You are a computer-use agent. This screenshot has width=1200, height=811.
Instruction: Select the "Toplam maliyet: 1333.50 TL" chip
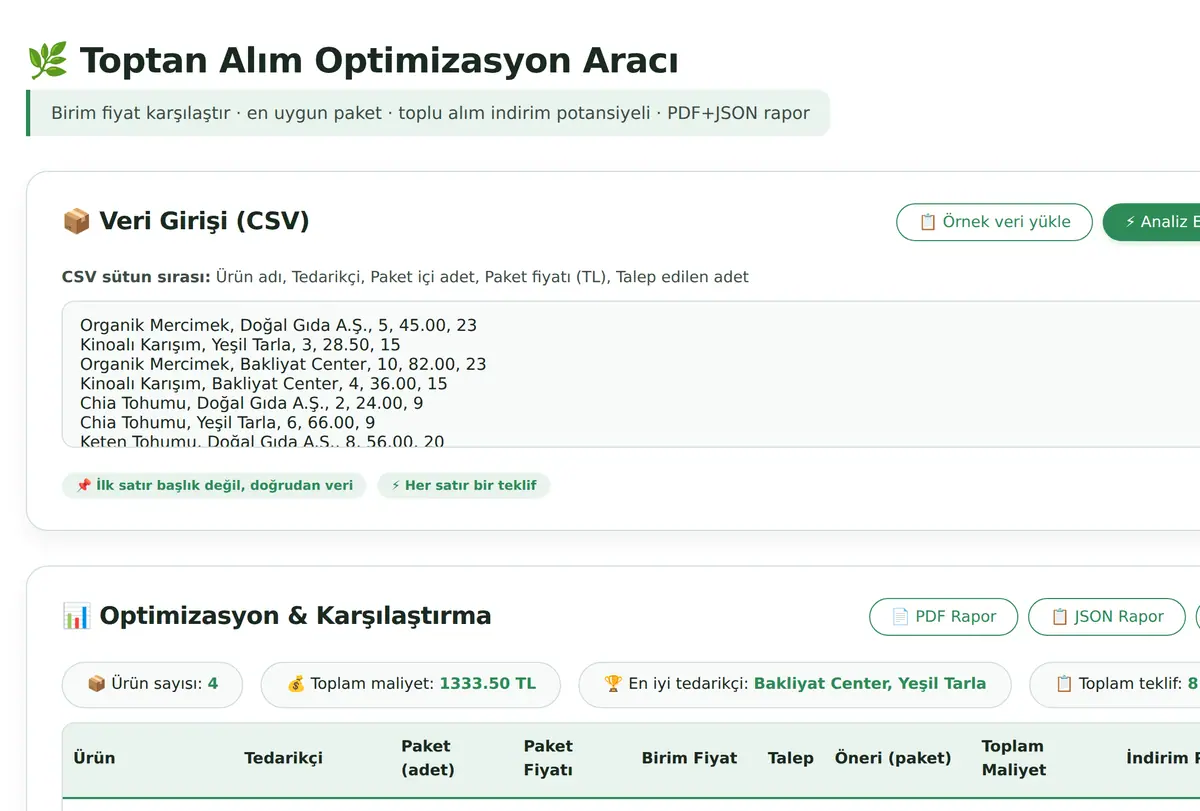click(x=411, y=685)
